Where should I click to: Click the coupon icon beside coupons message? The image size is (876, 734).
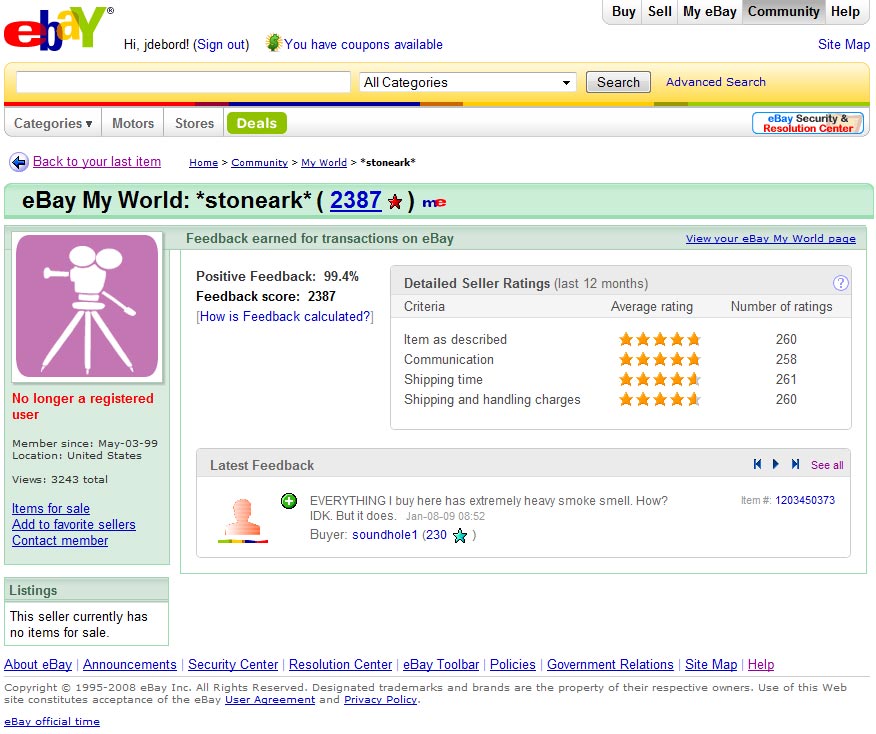273,42
